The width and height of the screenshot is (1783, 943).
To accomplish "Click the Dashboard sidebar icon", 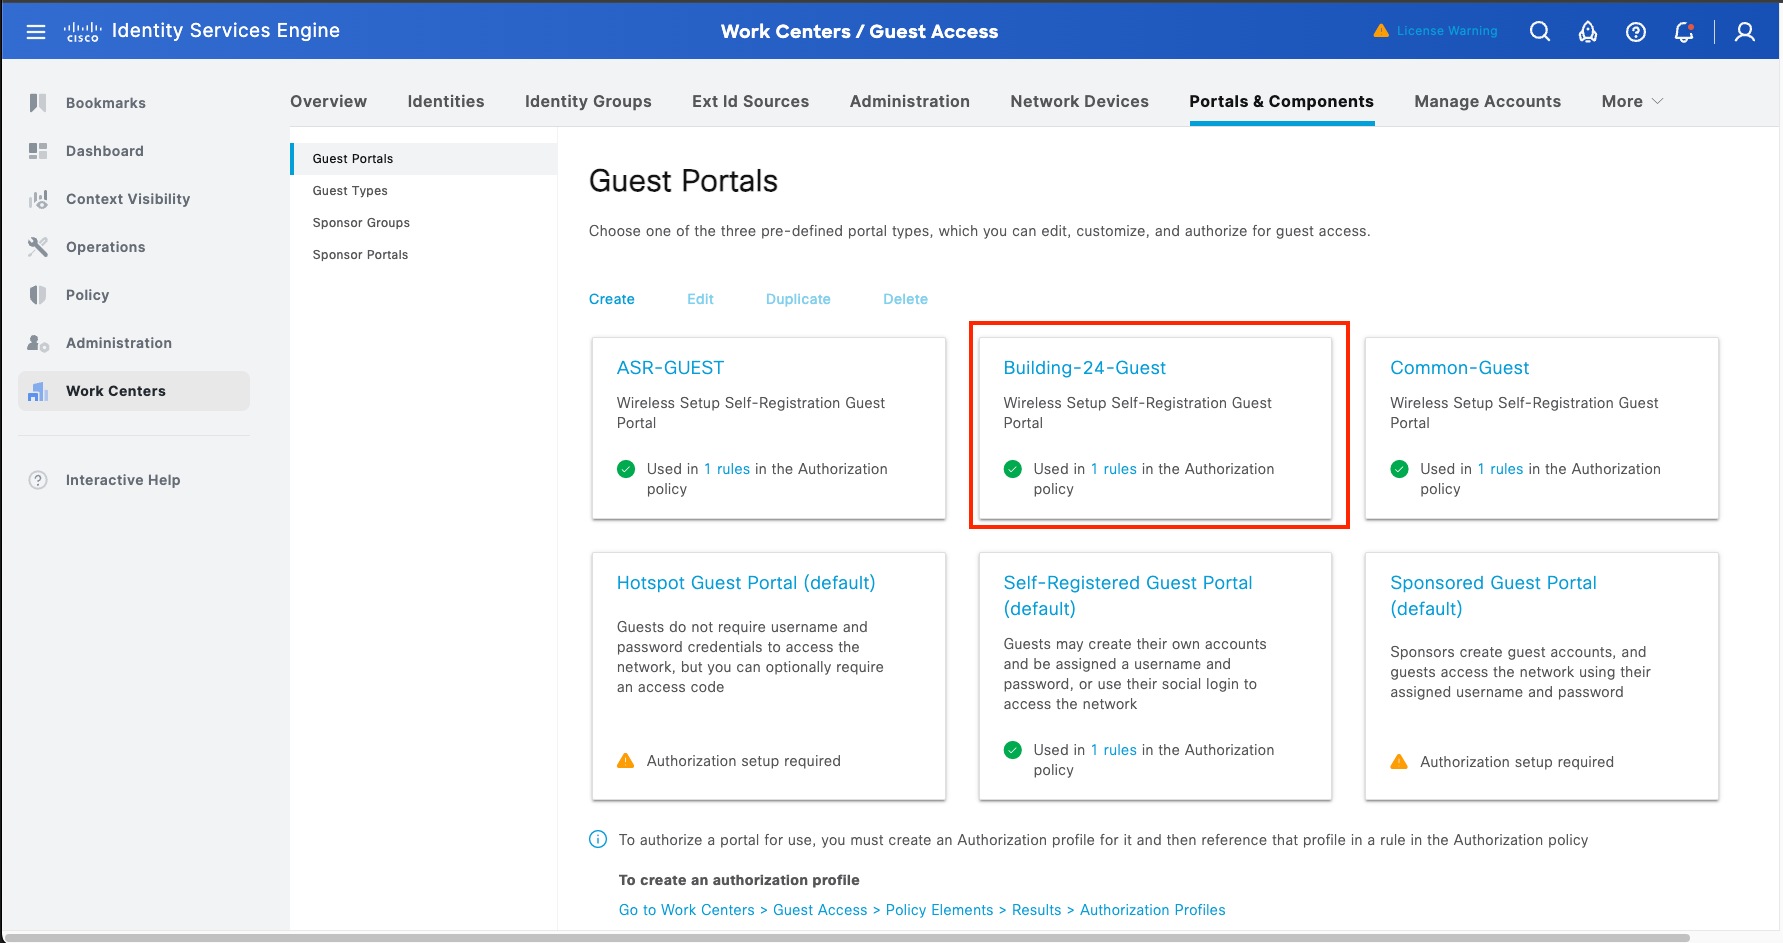I will [x=38, y=151].
